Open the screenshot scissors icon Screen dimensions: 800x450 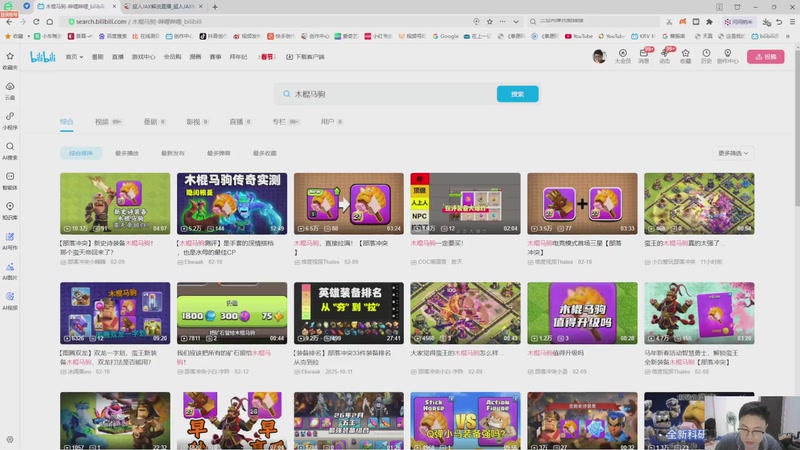coord(669,21)
